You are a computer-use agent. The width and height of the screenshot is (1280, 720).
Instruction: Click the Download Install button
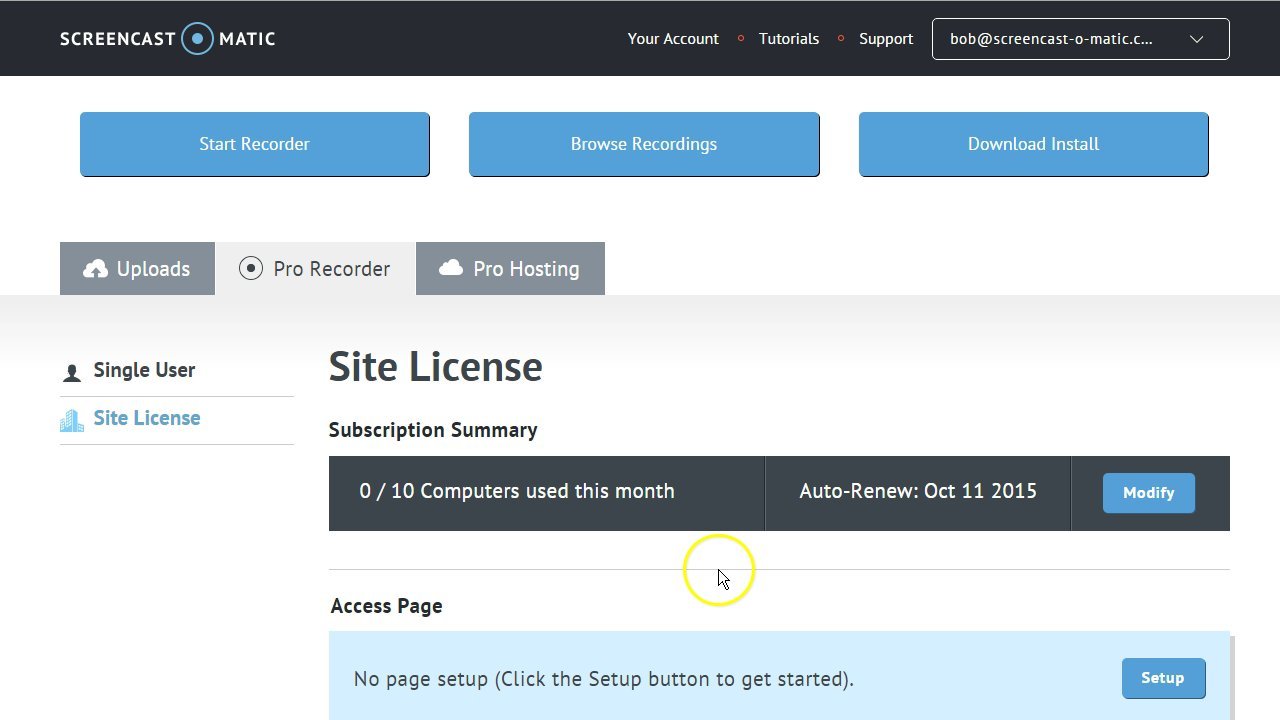pos(1034,144)
